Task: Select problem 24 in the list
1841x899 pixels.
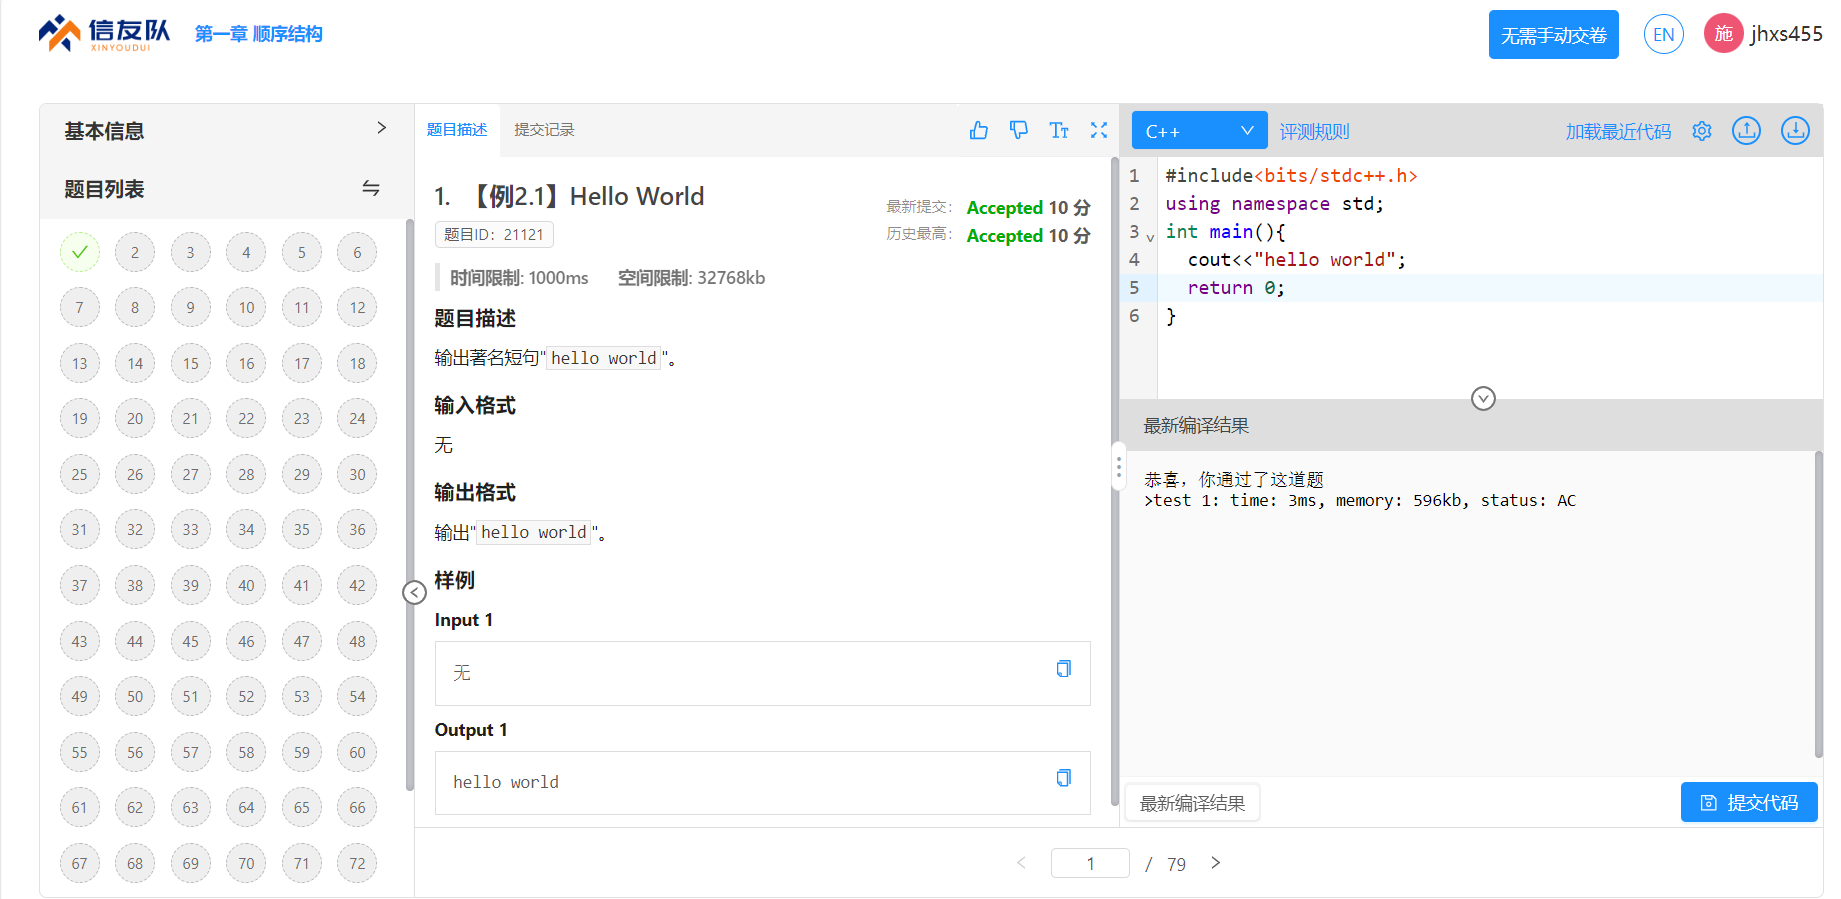Action: [357, 418]
